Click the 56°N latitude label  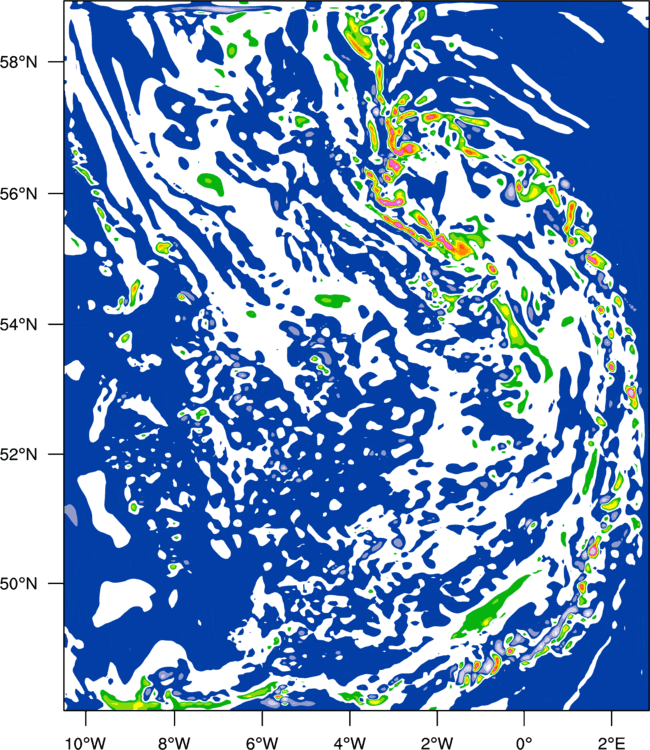(19, 194)
